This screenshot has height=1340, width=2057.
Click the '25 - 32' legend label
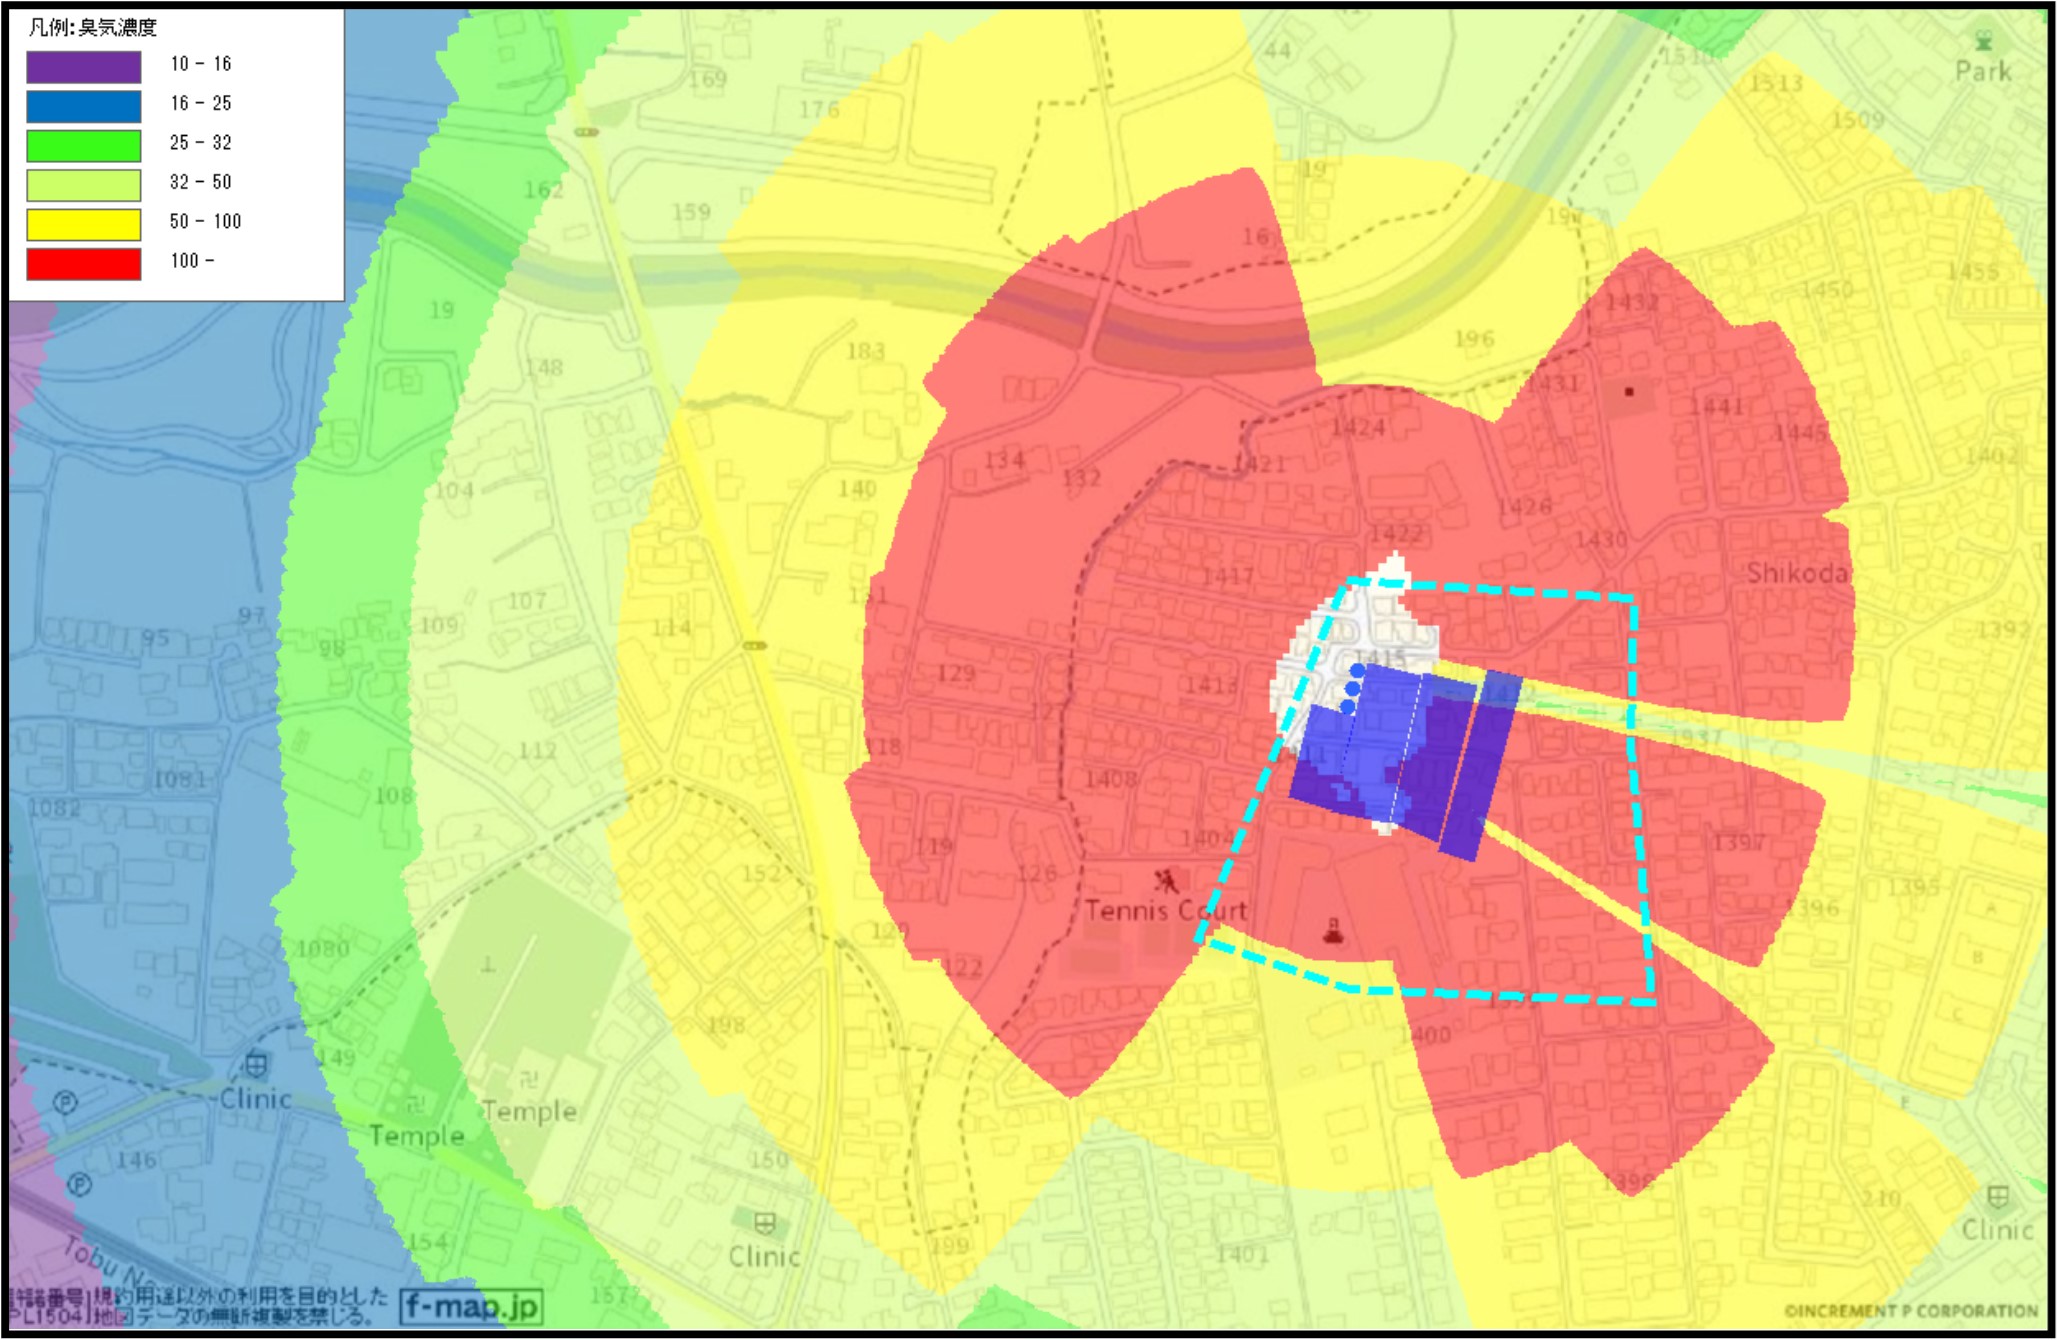[x=200, y=142]
